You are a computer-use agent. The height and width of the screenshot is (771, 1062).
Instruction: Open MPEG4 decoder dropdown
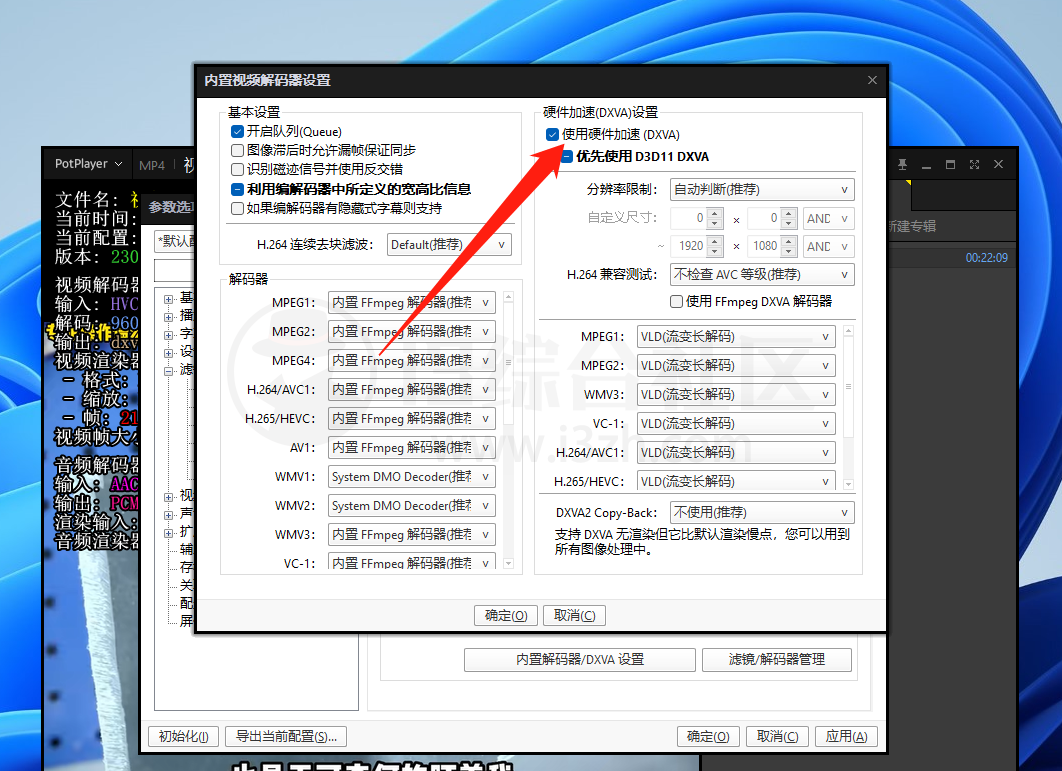pos(411,360)
